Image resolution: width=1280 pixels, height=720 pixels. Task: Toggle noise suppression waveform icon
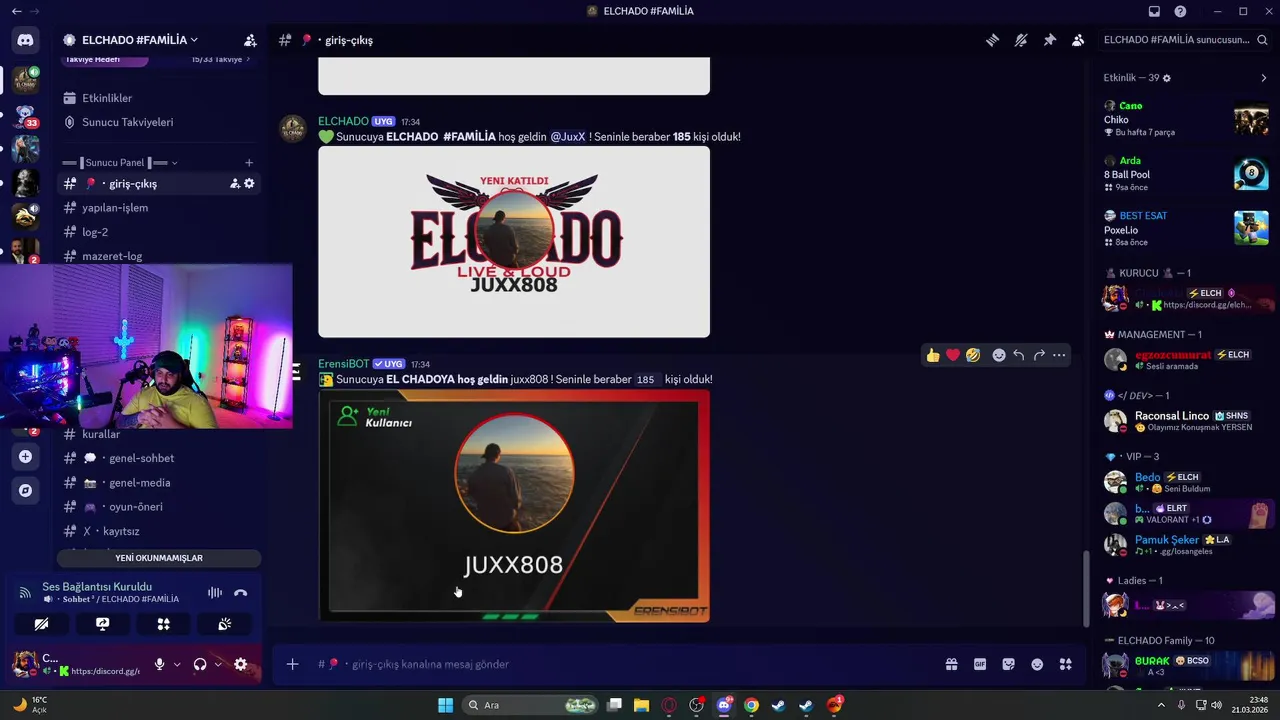tap(215, 593)
